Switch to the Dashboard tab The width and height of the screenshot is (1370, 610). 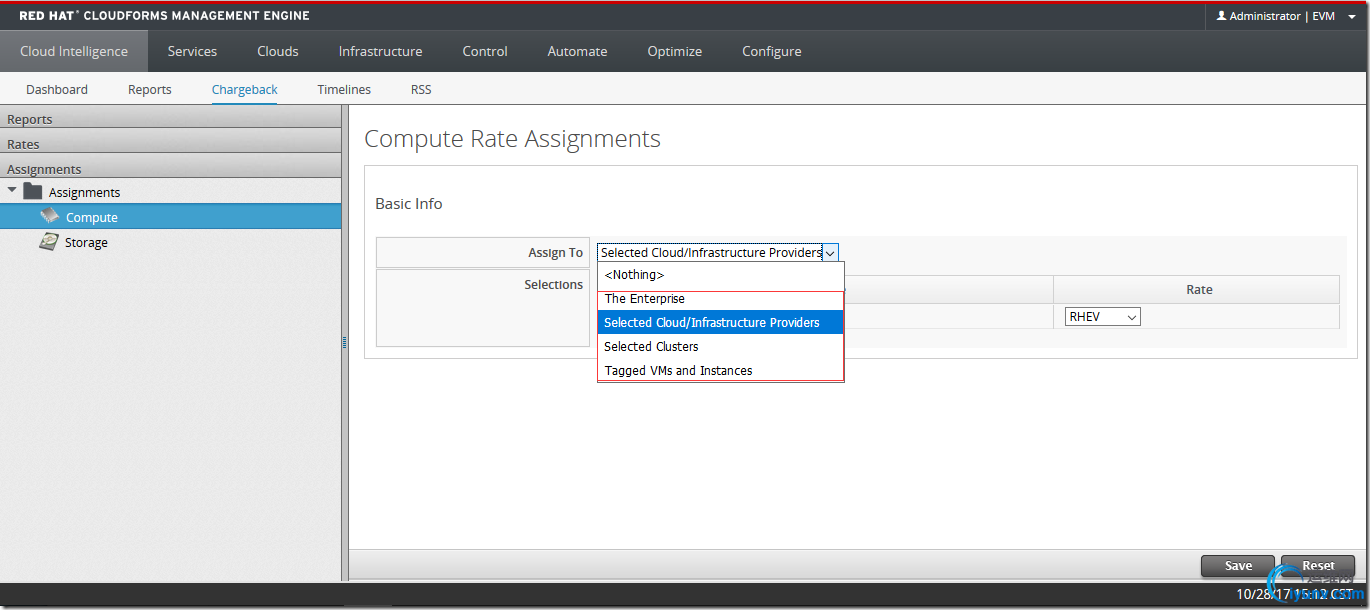pos(57,89)
